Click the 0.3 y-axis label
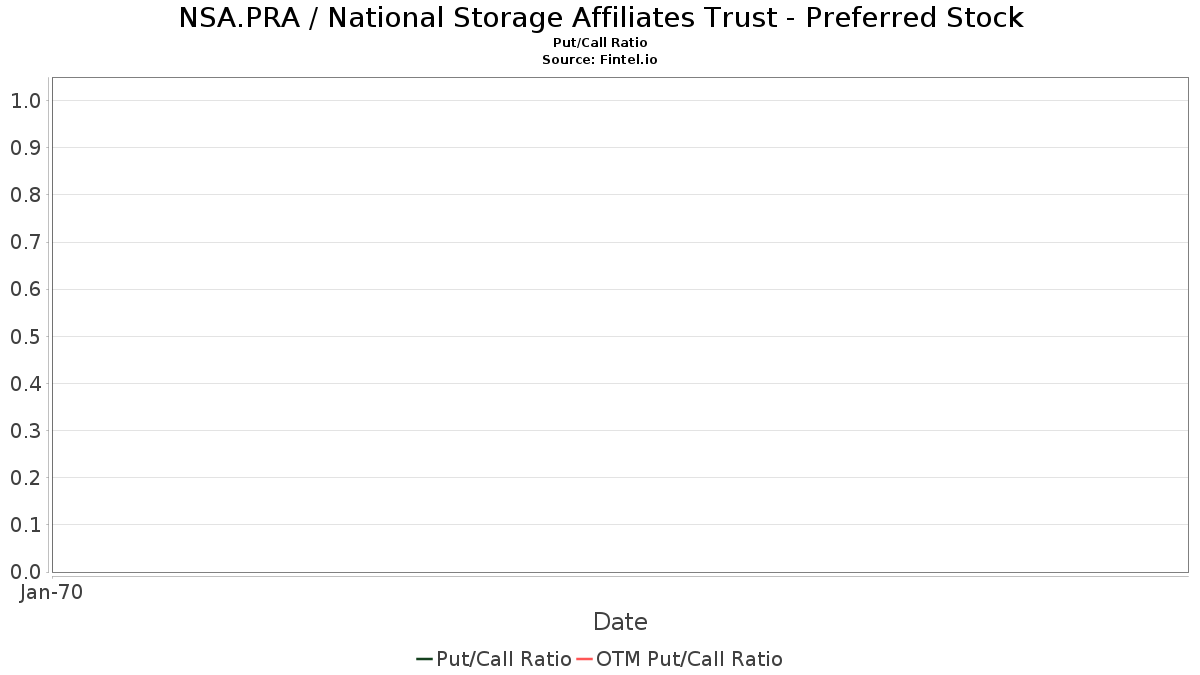The image size is (1200, 675). coord(26,430)
